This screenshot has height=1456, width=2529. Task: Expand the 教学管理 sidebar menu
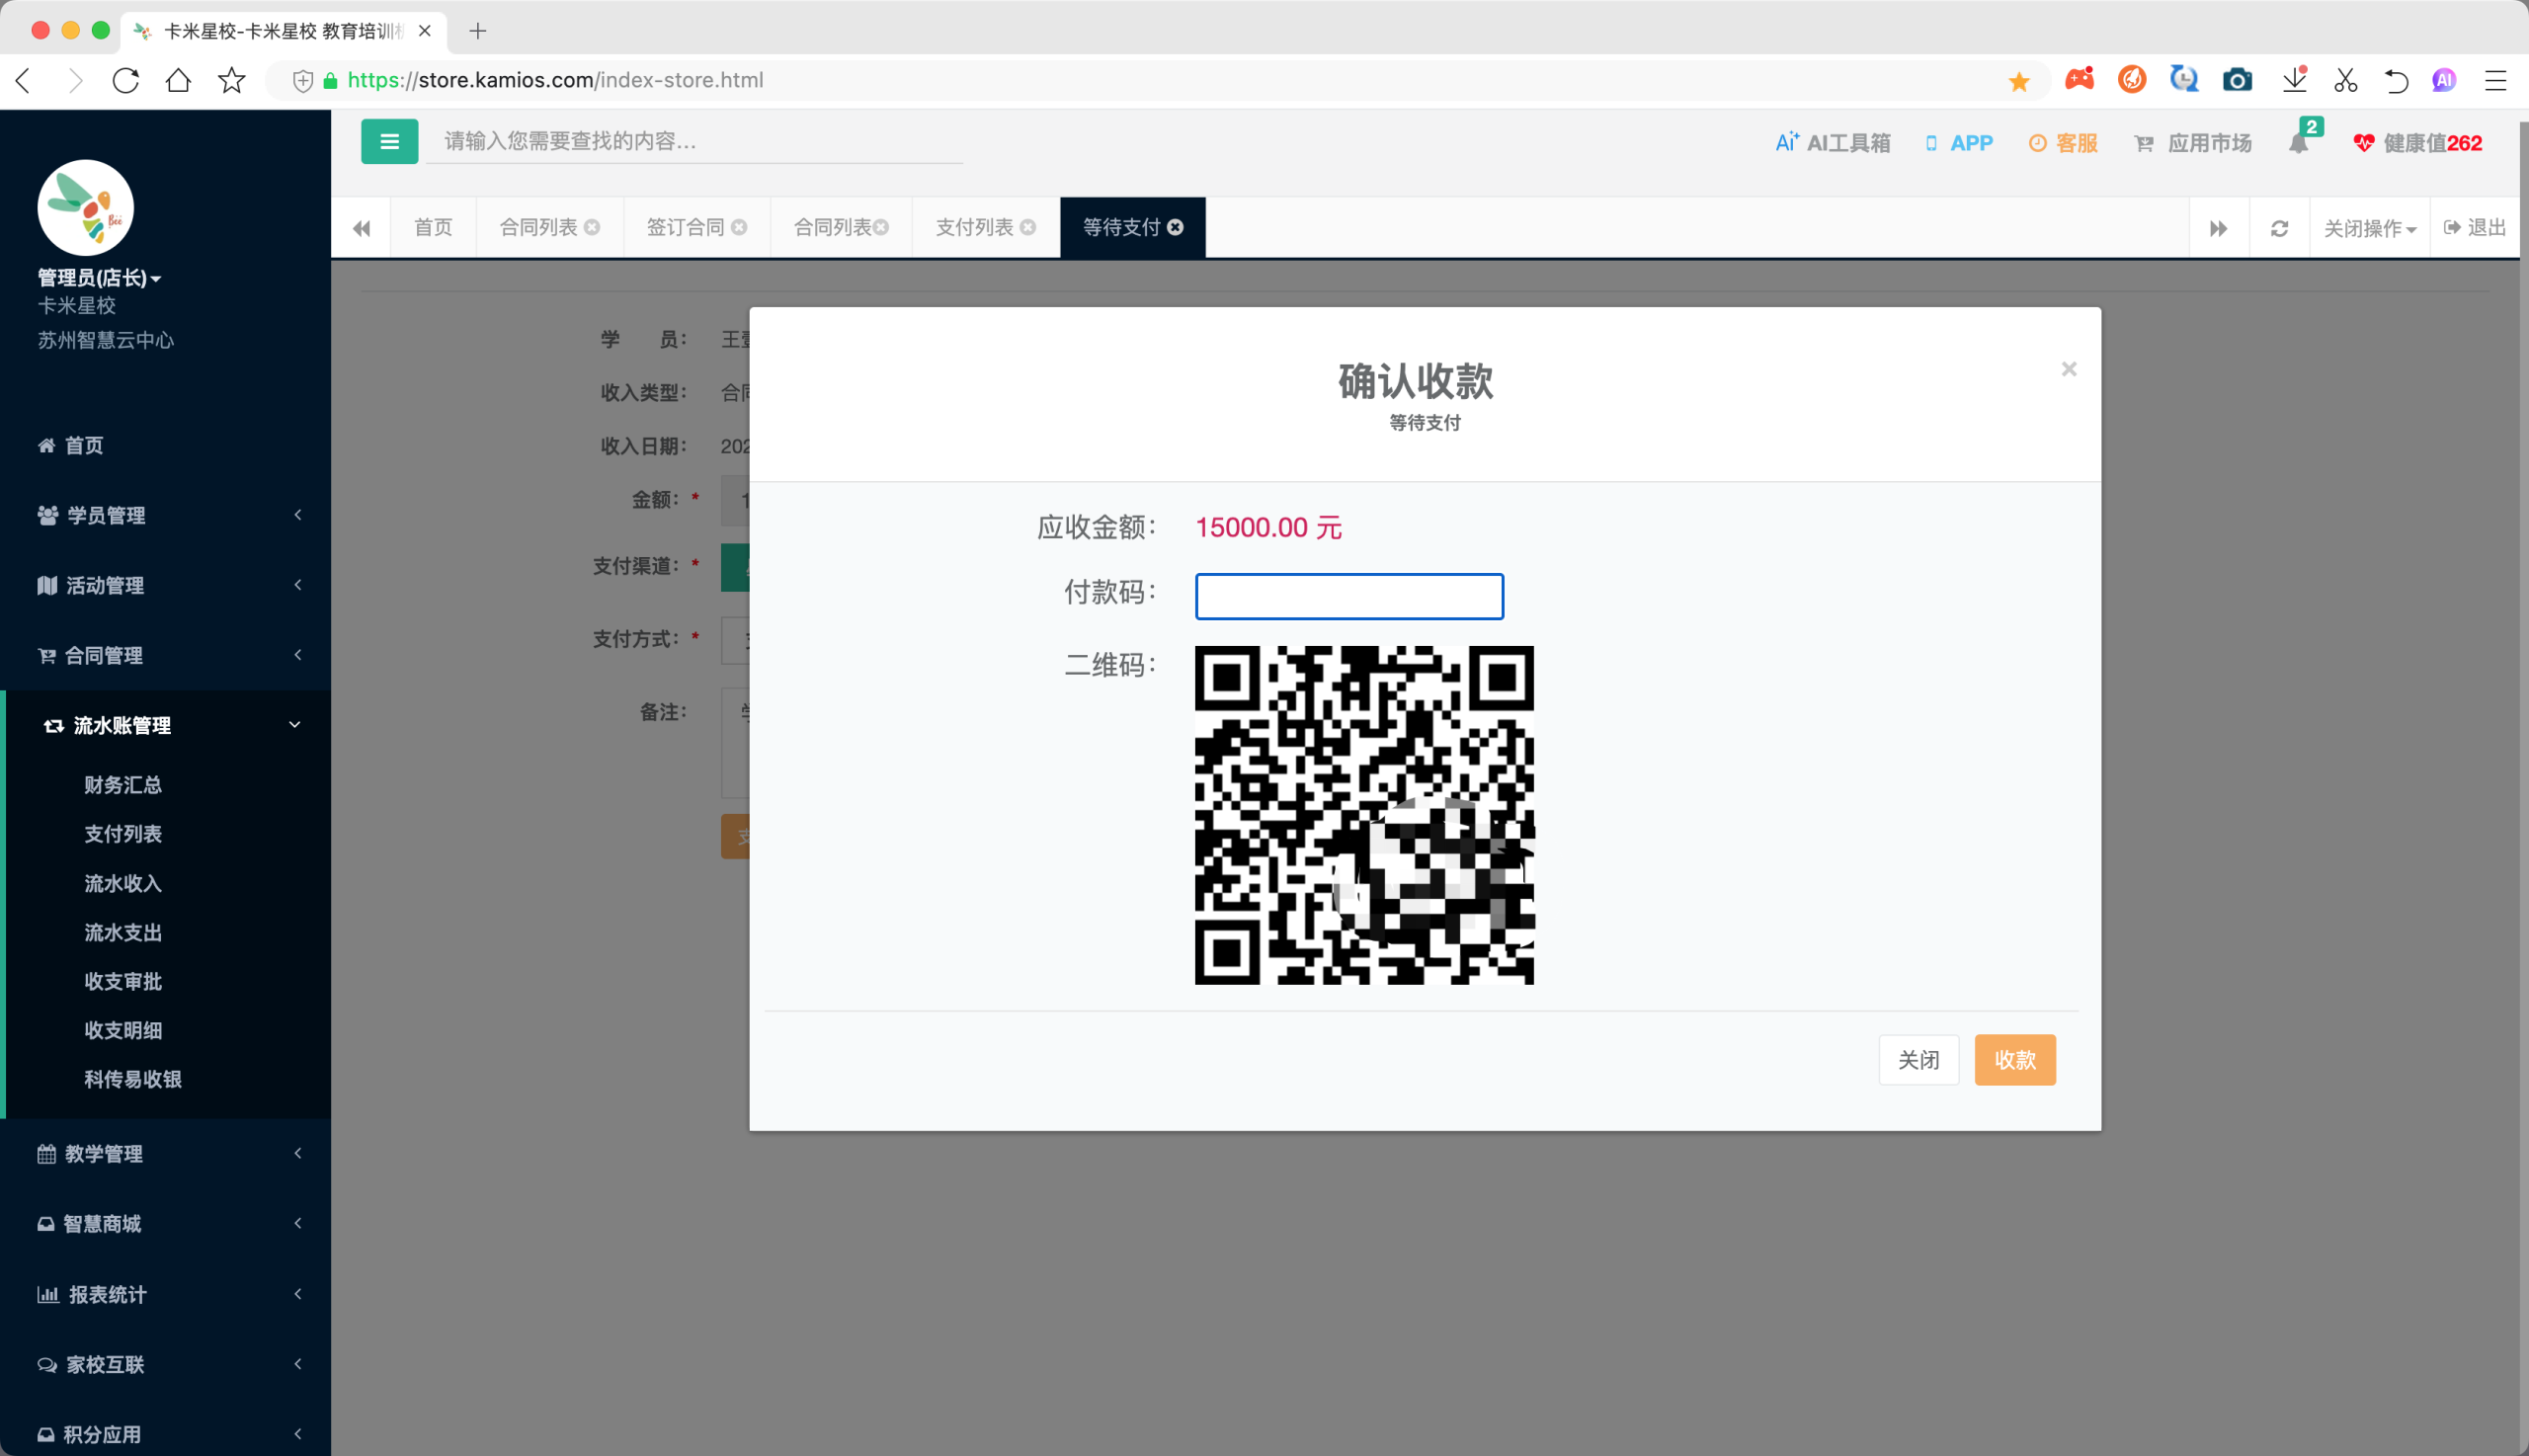pos(166,1153)
